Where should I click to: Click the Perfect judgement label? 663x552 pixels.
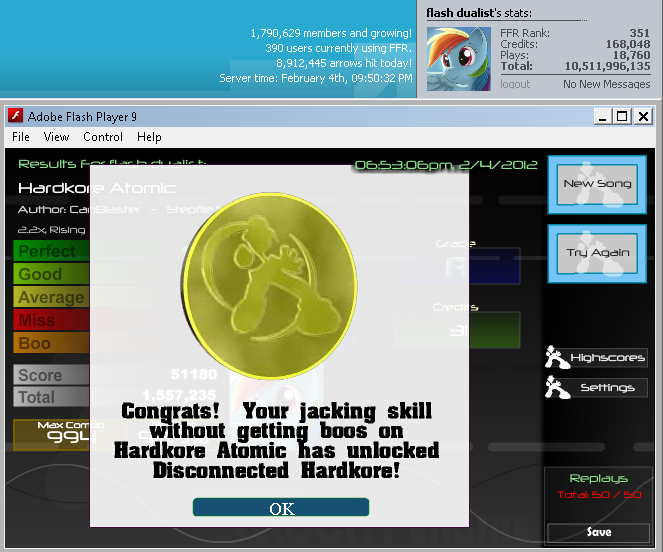tap(47, 251)
